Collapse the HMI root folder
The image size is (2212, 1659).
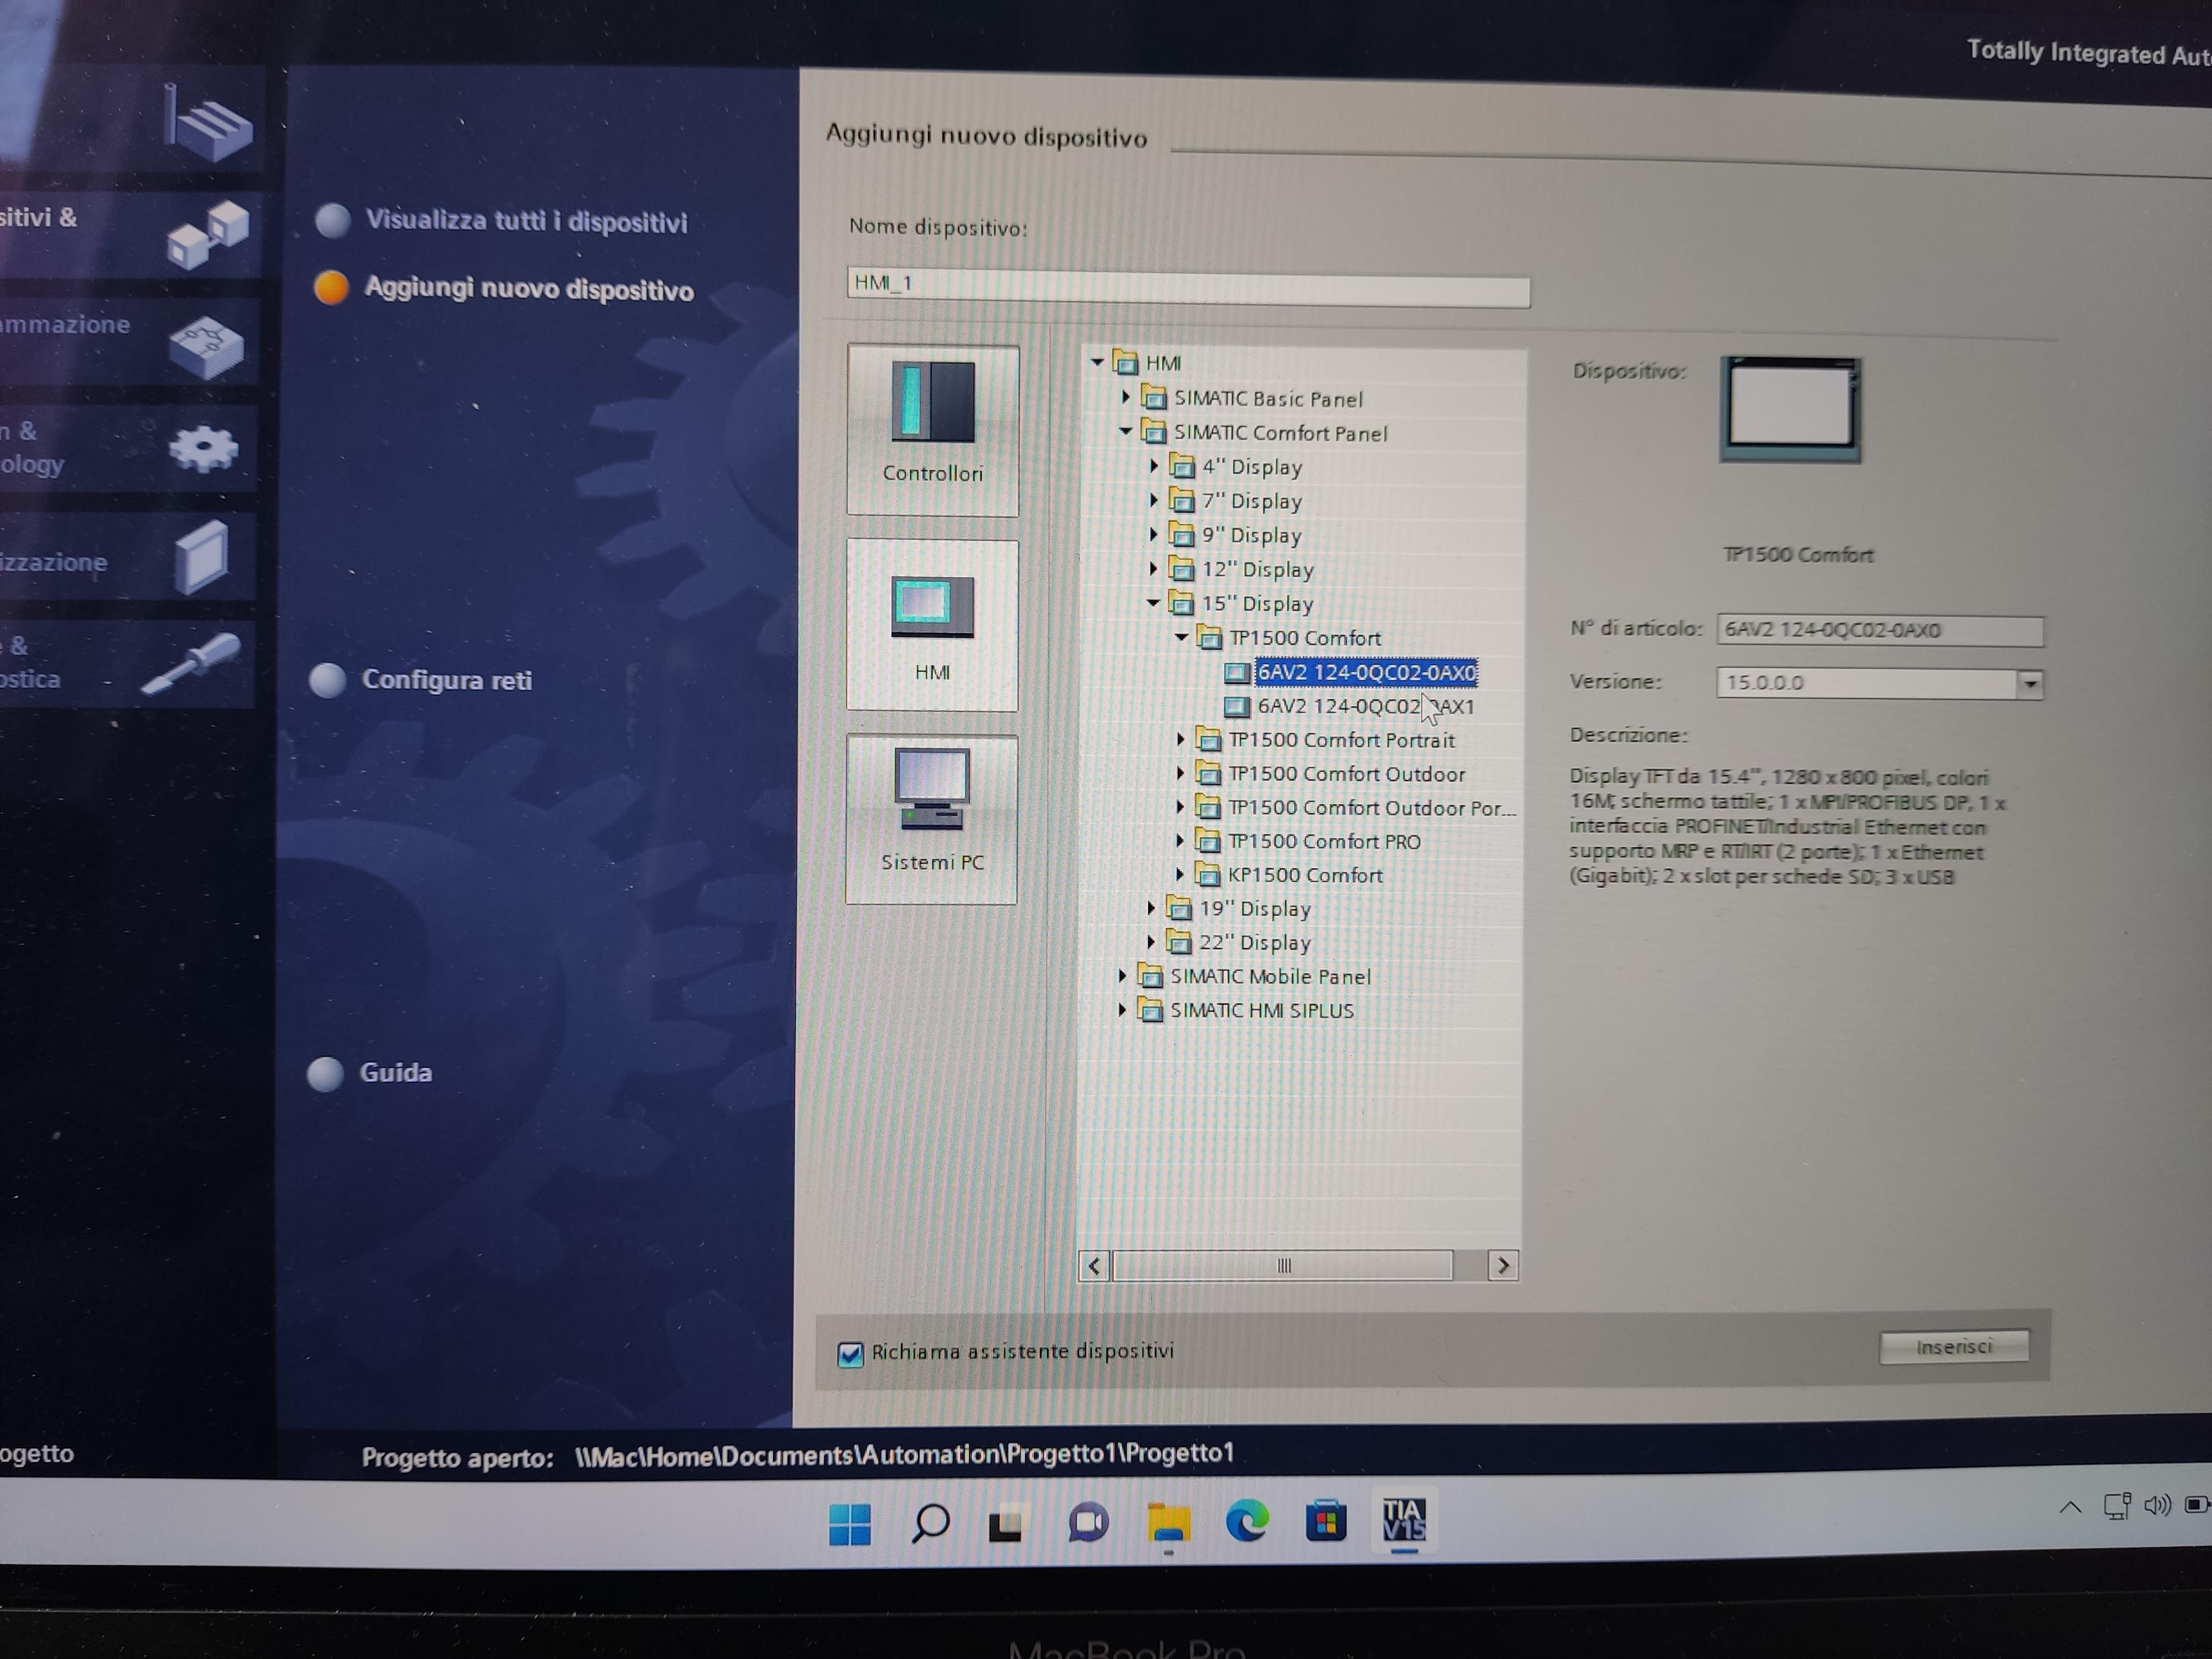coord(1098,362)
